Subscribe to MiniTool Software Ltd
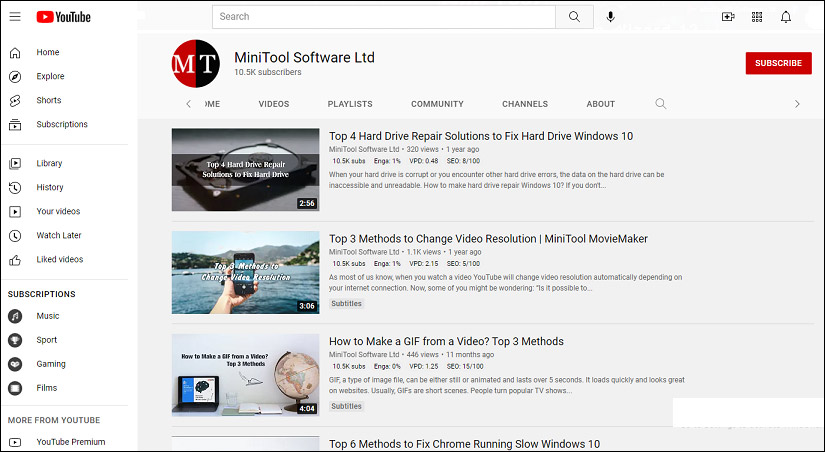Viewport: 825px width, 452px height. pos(778,63)
